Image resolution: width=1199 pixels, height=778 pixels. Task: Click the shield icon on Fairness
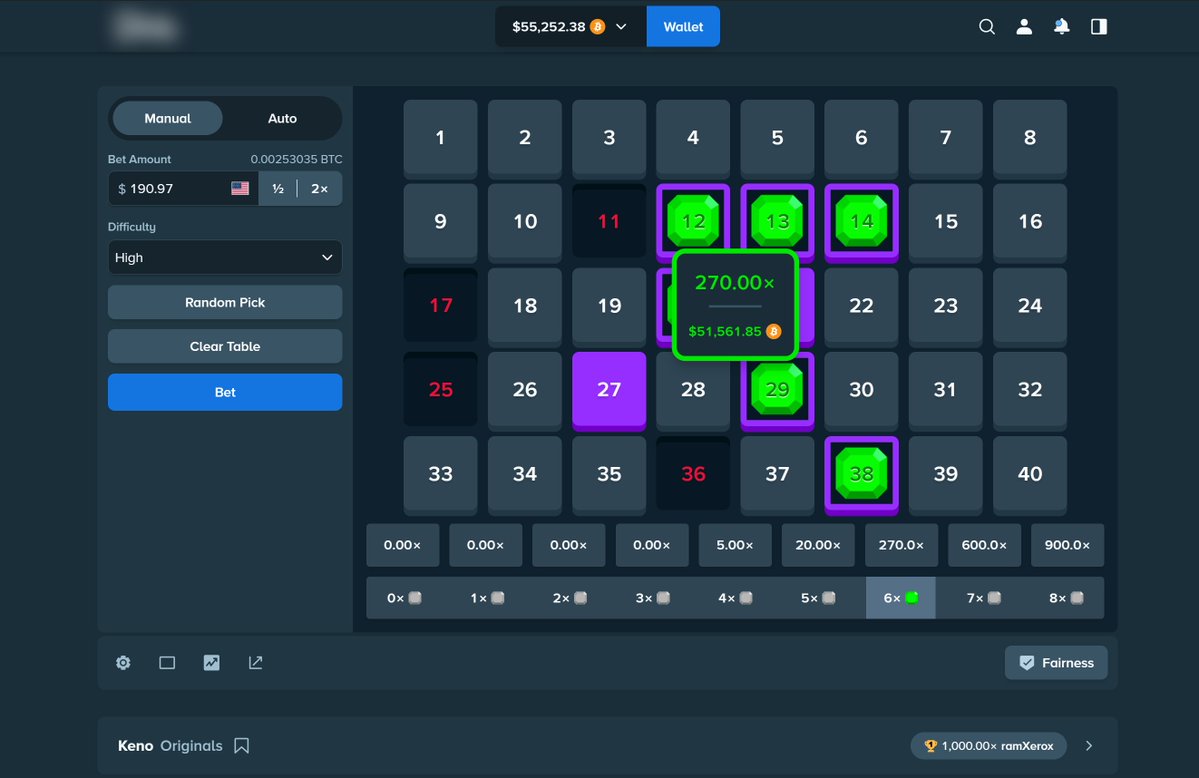coord(1027,662)
